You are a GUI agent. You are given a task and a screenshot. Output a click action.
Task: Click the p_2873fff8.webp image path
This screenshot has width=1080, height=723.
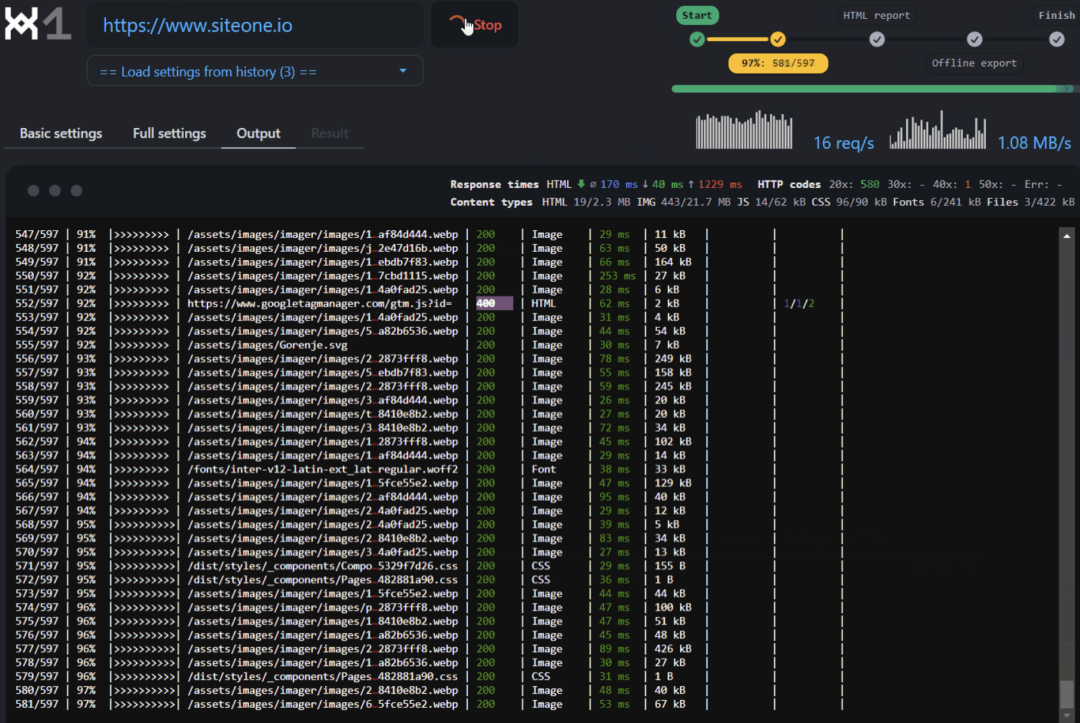click(x=322, y=607)
